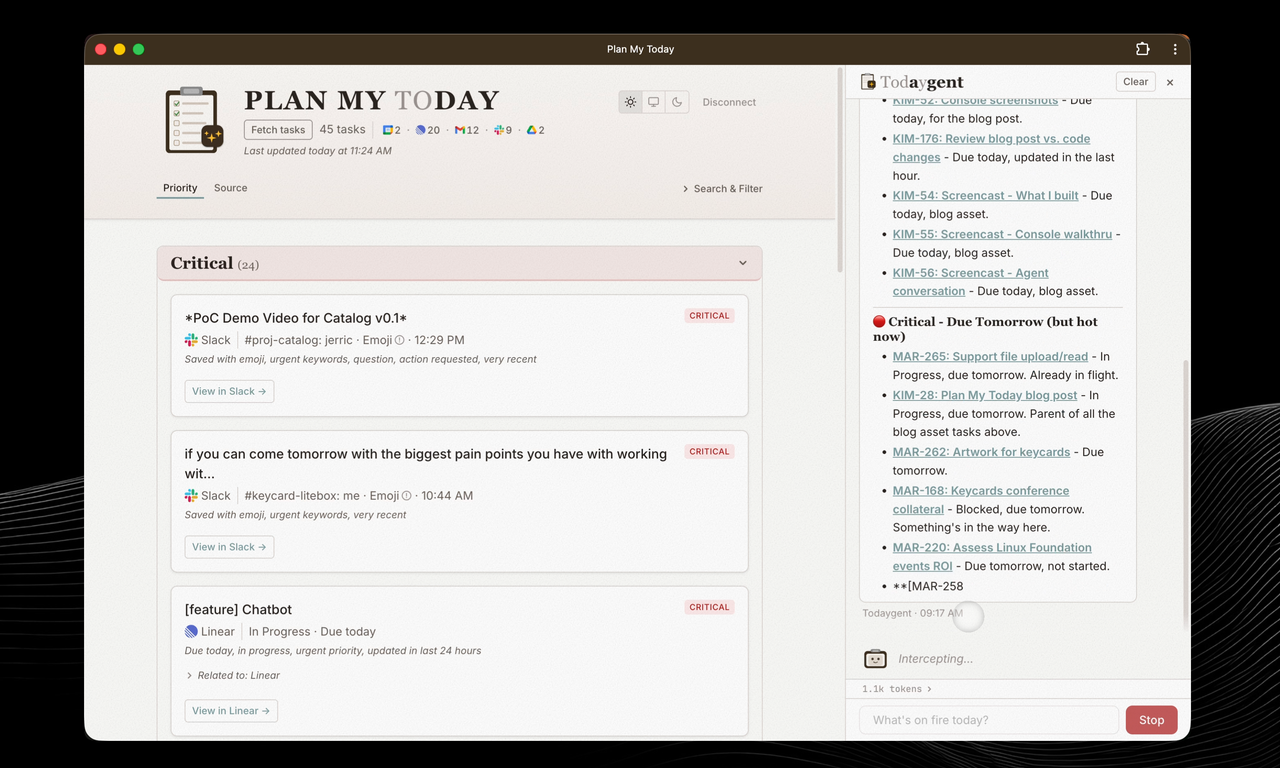The height and width of the screenshot is (768, 1280).
Task: Open KIM-56 Screencast Agent conversation link
Action: click(970, 282)
